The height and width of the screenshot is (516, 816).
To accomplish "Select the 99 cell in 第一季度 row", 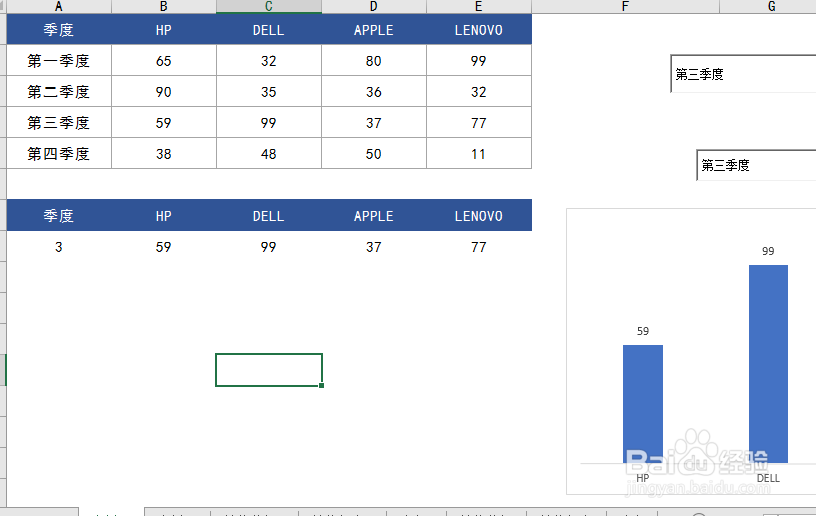I will pyautogui.click(x=479, y=61).
